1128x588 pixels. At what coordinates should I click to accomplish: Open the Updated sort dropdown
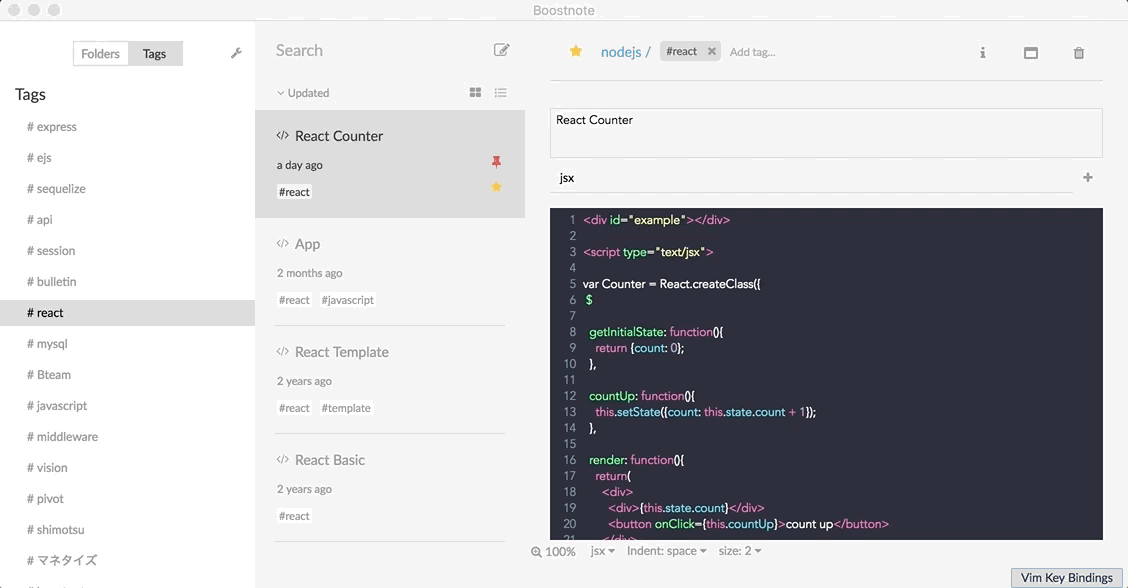pos(303,93)
